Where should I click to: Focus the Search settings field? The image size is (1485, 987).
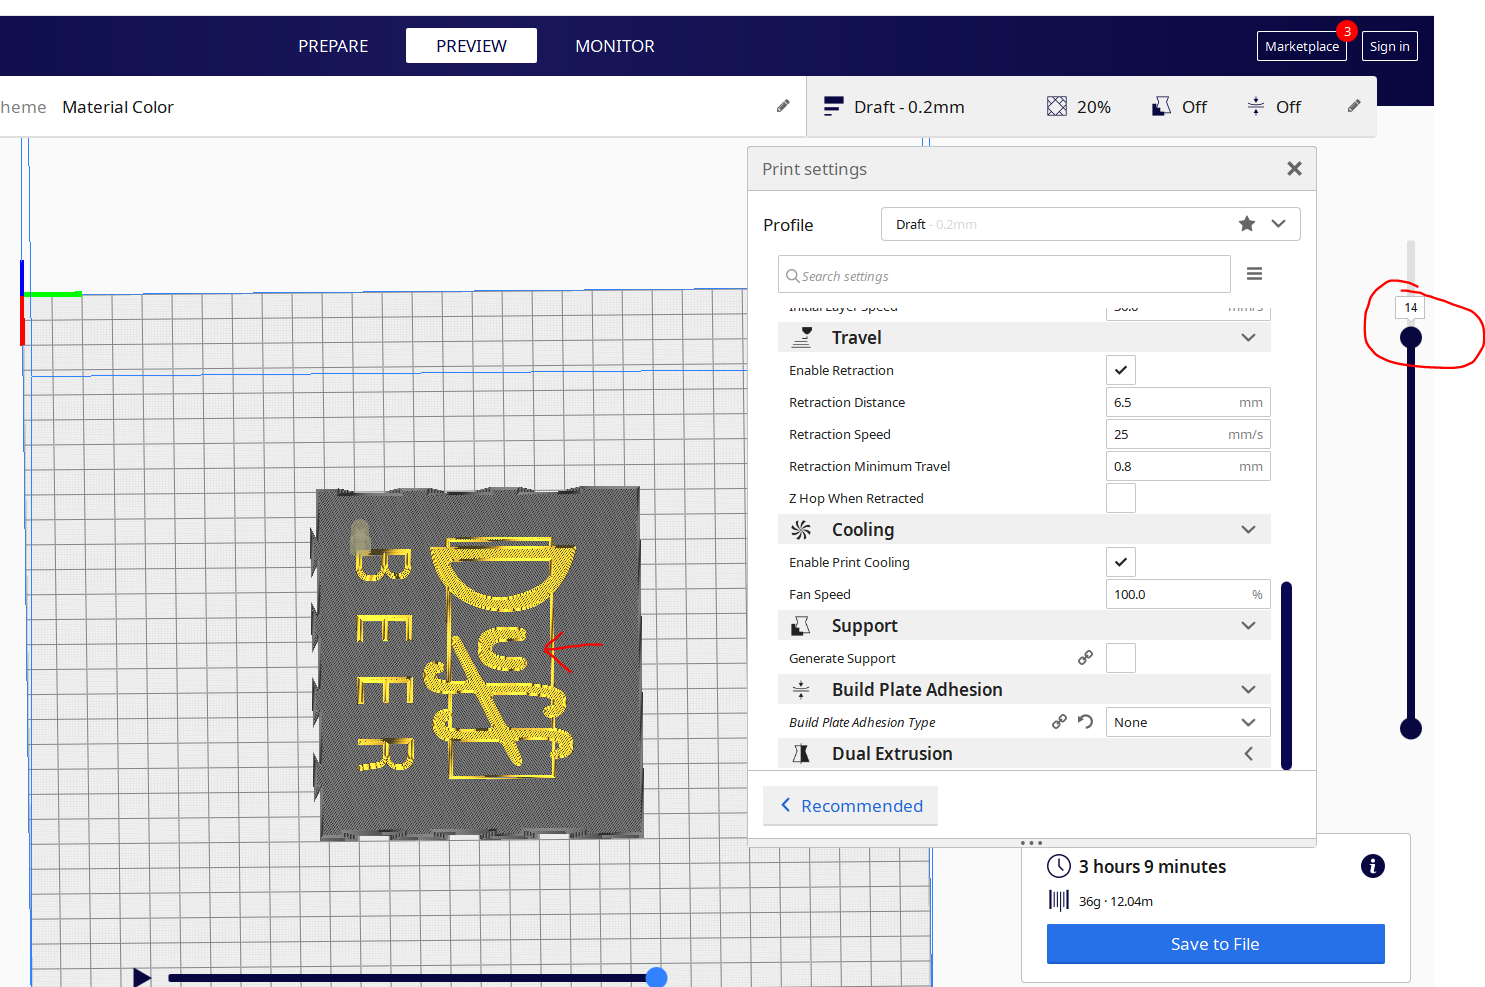click(x=1004, y=275)
